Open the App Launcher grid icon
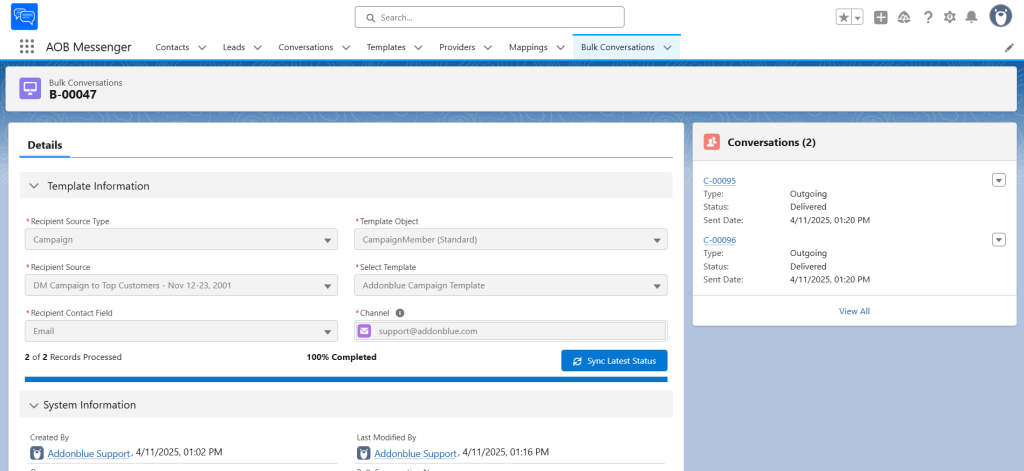Screen dimensions: 1024x471 tap(27, 47)
